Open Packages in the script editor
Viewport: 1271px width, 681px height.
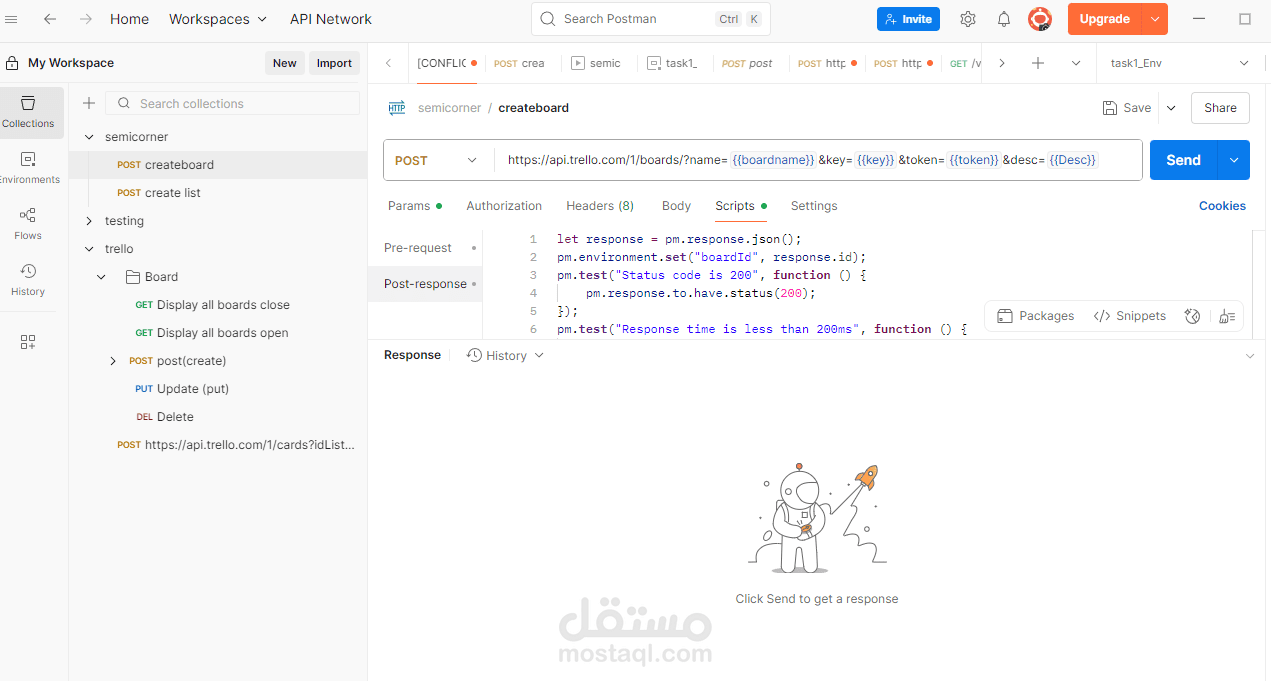coord(1036,316)
